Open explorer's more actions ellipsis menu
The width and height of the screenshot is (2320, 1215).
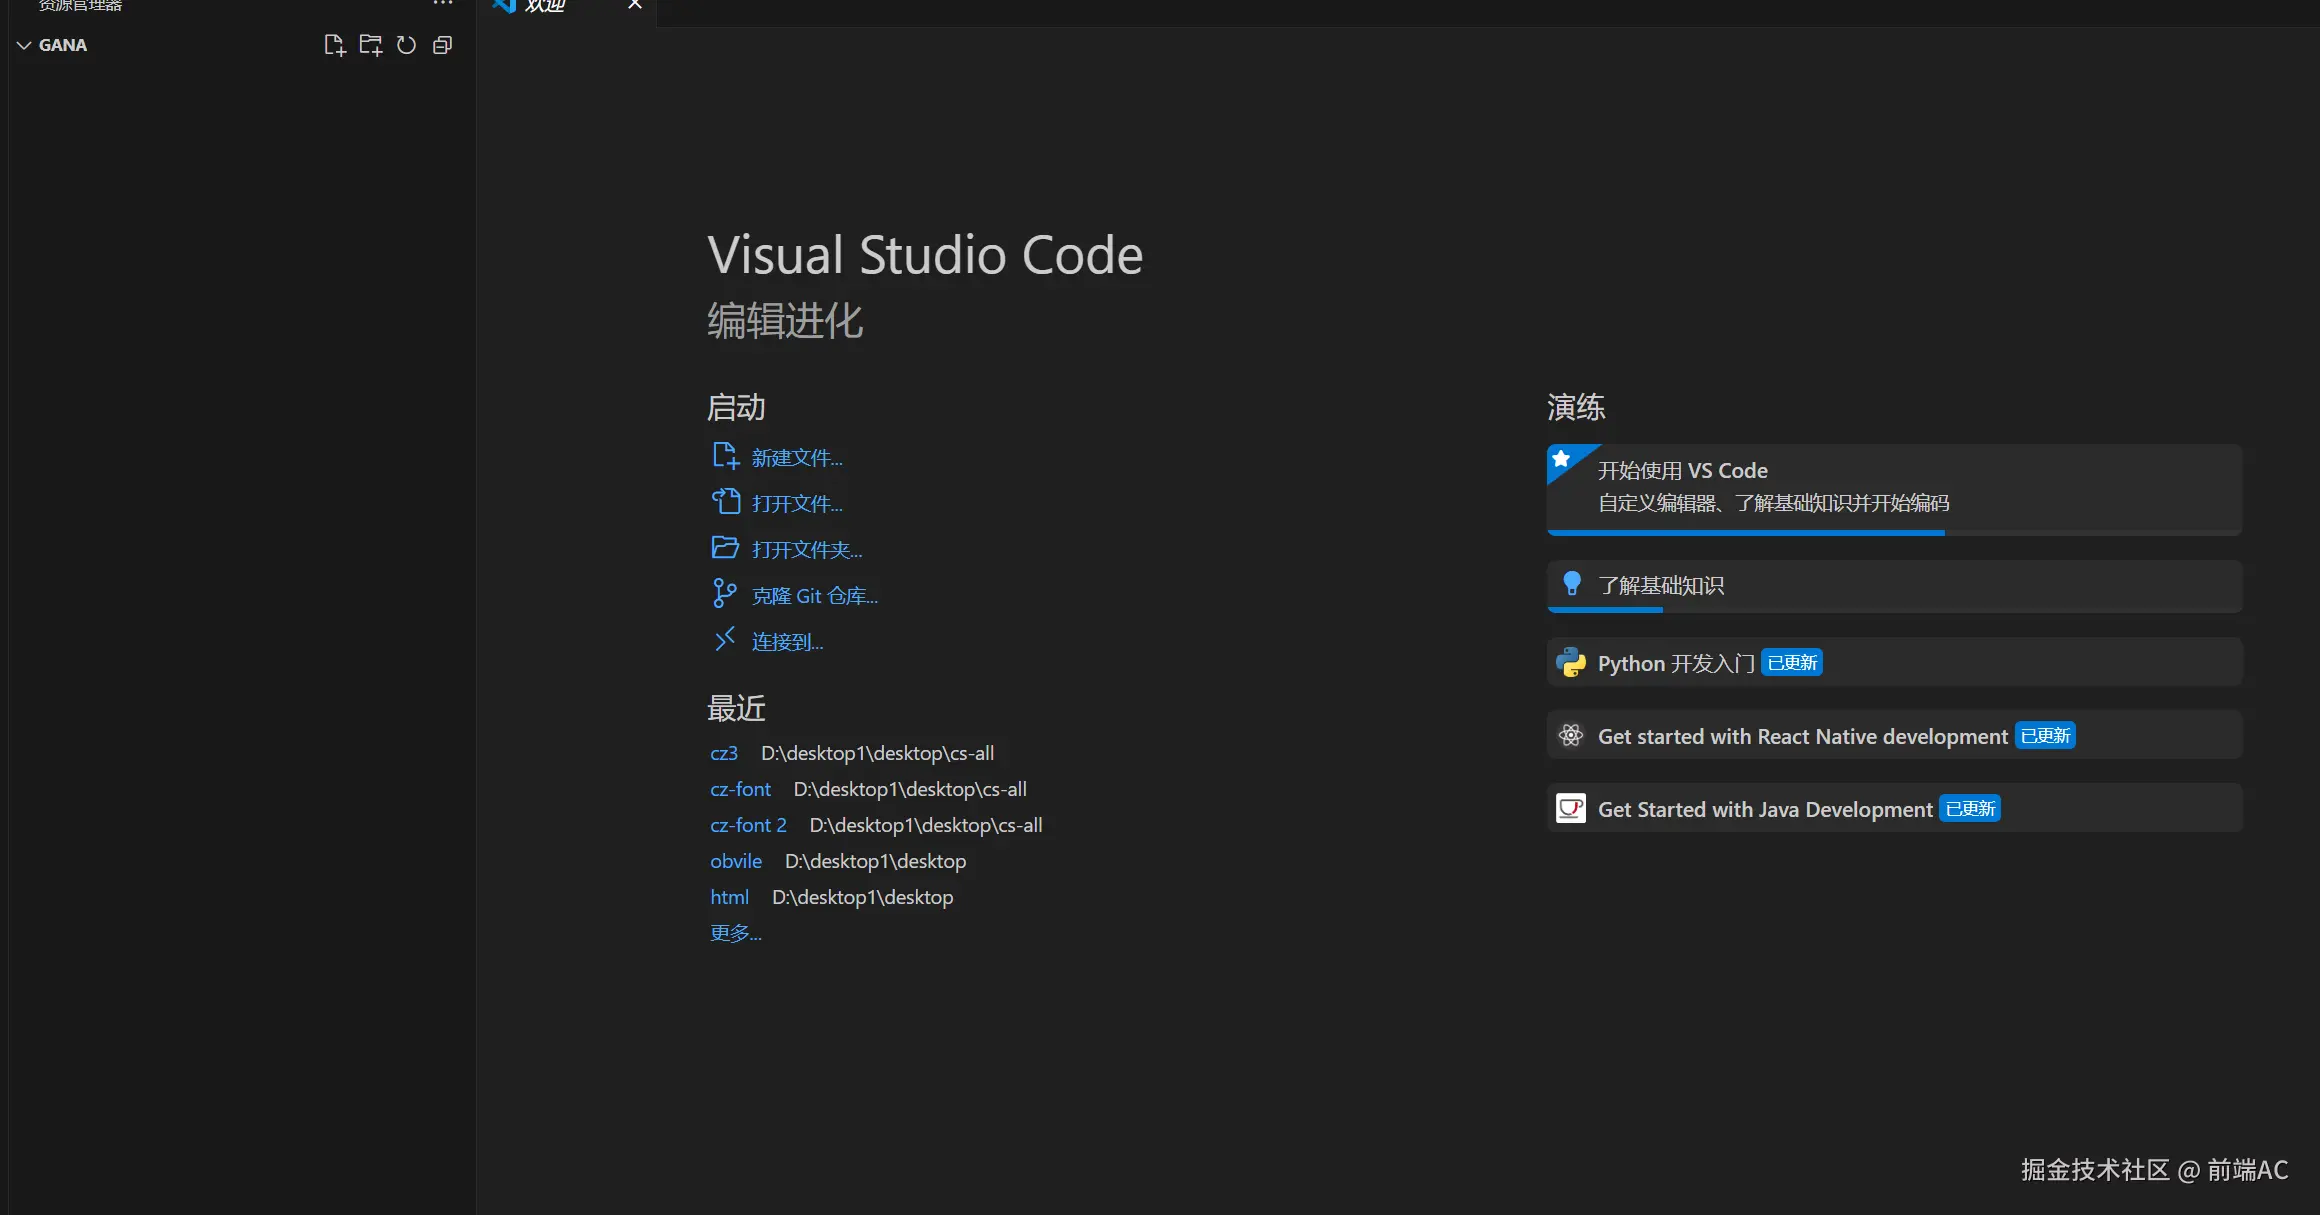coord(443,4)
